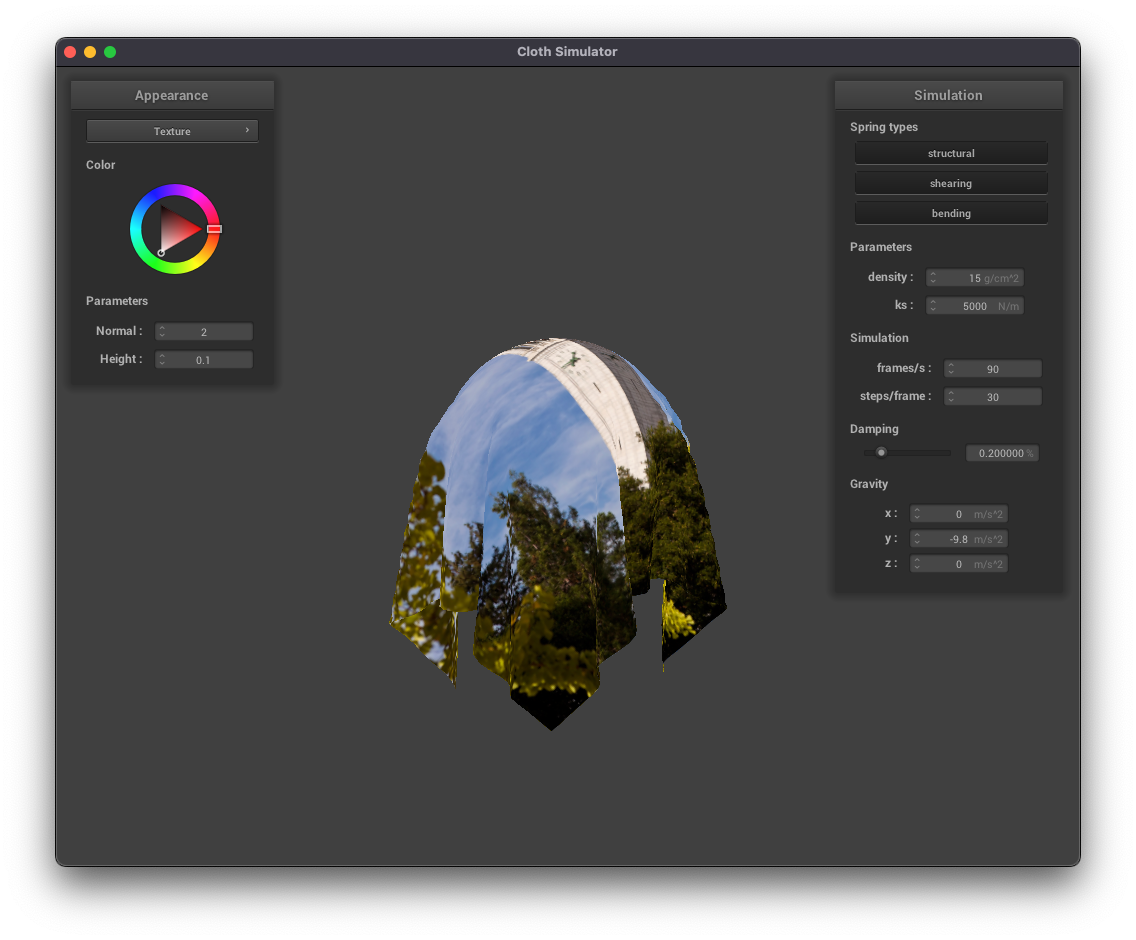
Task: Click the frames/s value field
Action: point(993,369)
